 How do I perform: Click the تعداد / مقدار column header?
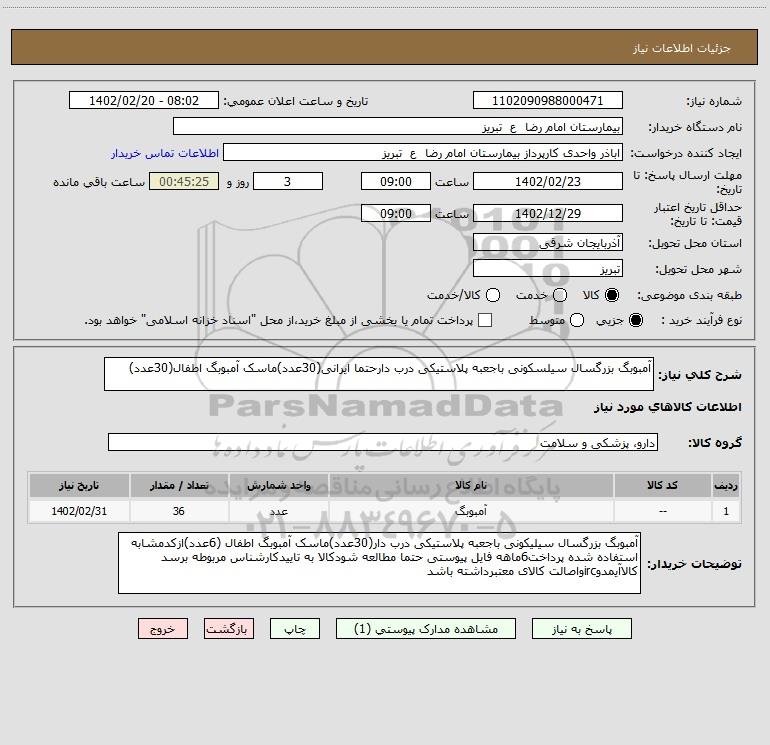click(179, 485)
